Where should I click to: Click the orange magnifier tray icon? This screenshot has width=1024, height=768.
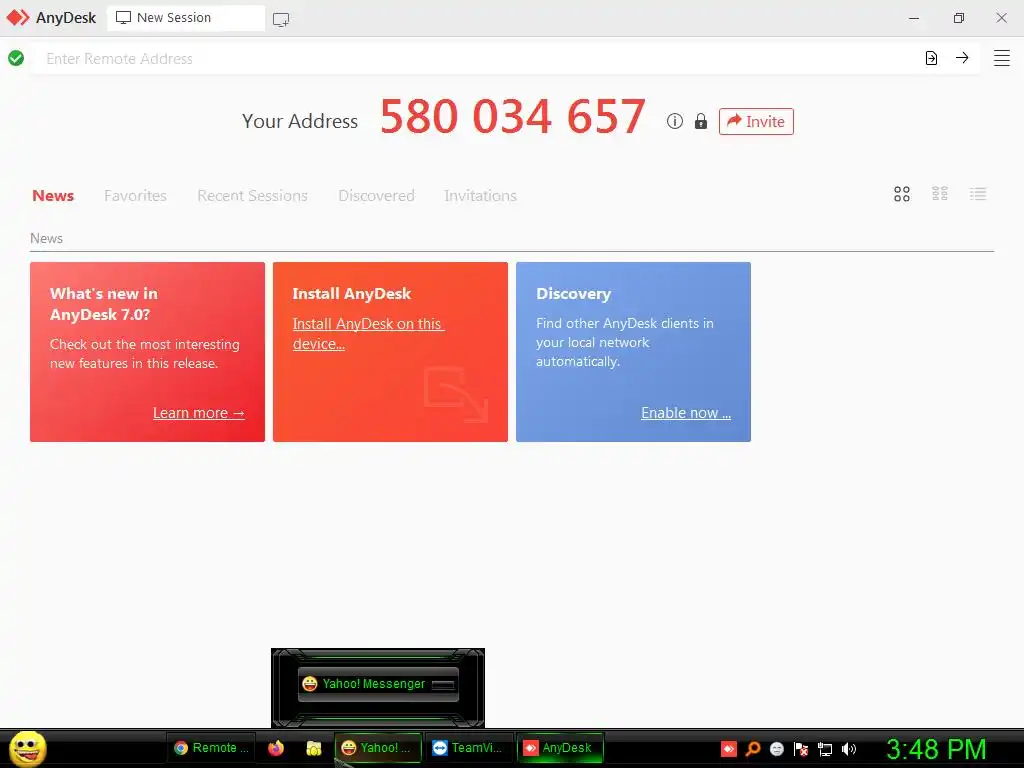(753, 749)
